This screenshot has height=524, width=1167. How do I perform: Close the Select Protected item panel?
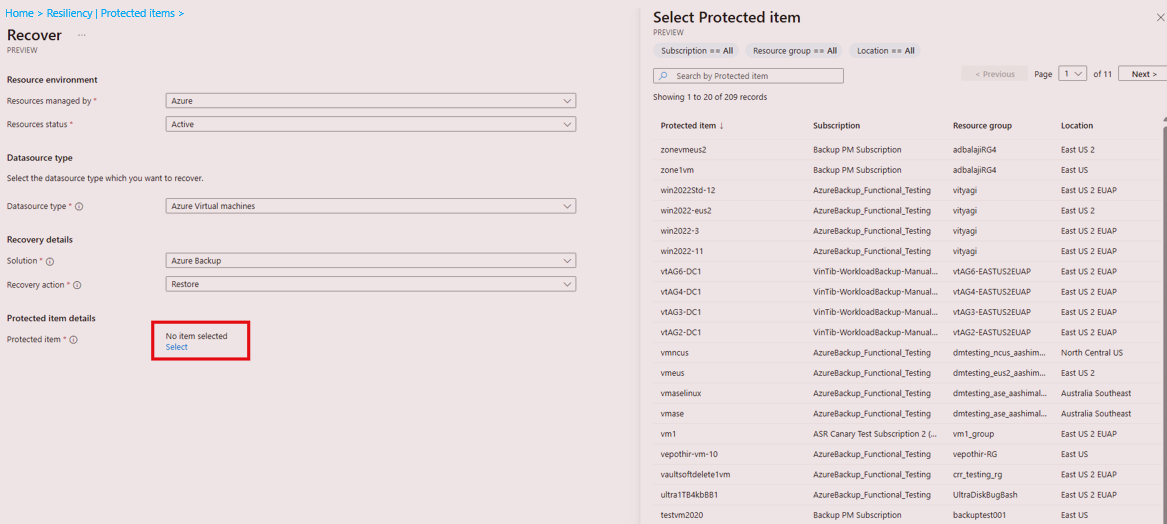[x=1160, y=16]
